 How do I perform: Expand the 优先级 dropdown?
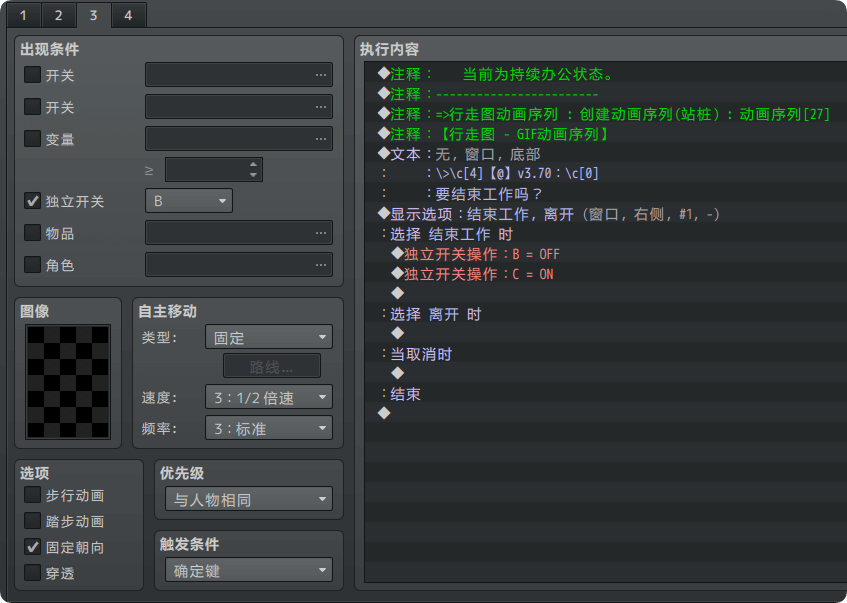click(249, 499)
